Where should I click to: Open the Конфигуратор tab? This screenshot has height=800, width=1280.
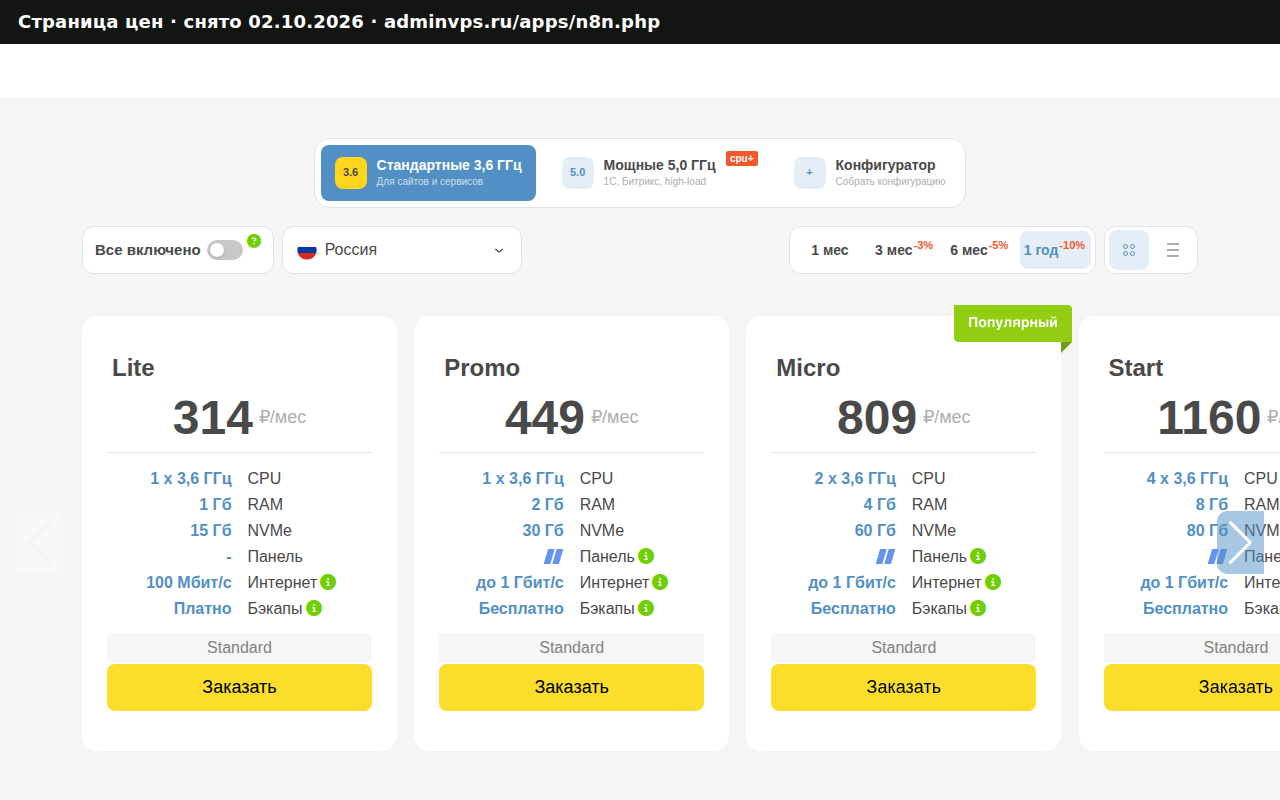click(x=871, y=173)
